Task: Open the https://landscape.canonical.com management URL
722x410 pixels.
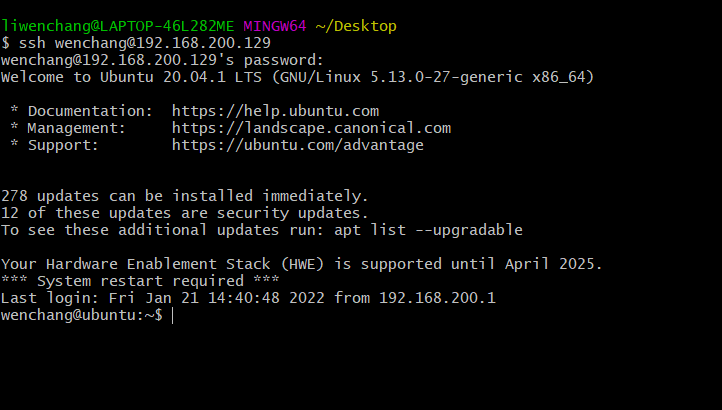Action: click(x=311, y=128)
